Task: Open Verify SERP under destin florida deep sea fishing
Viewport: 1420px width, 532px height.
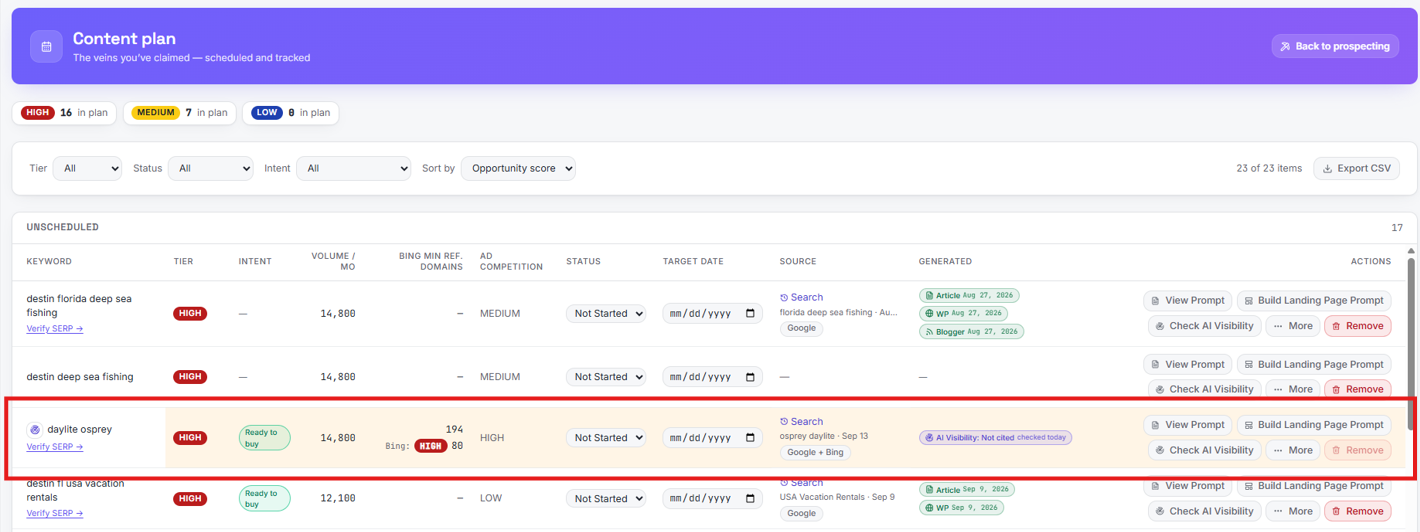Action: pos(55,328)
